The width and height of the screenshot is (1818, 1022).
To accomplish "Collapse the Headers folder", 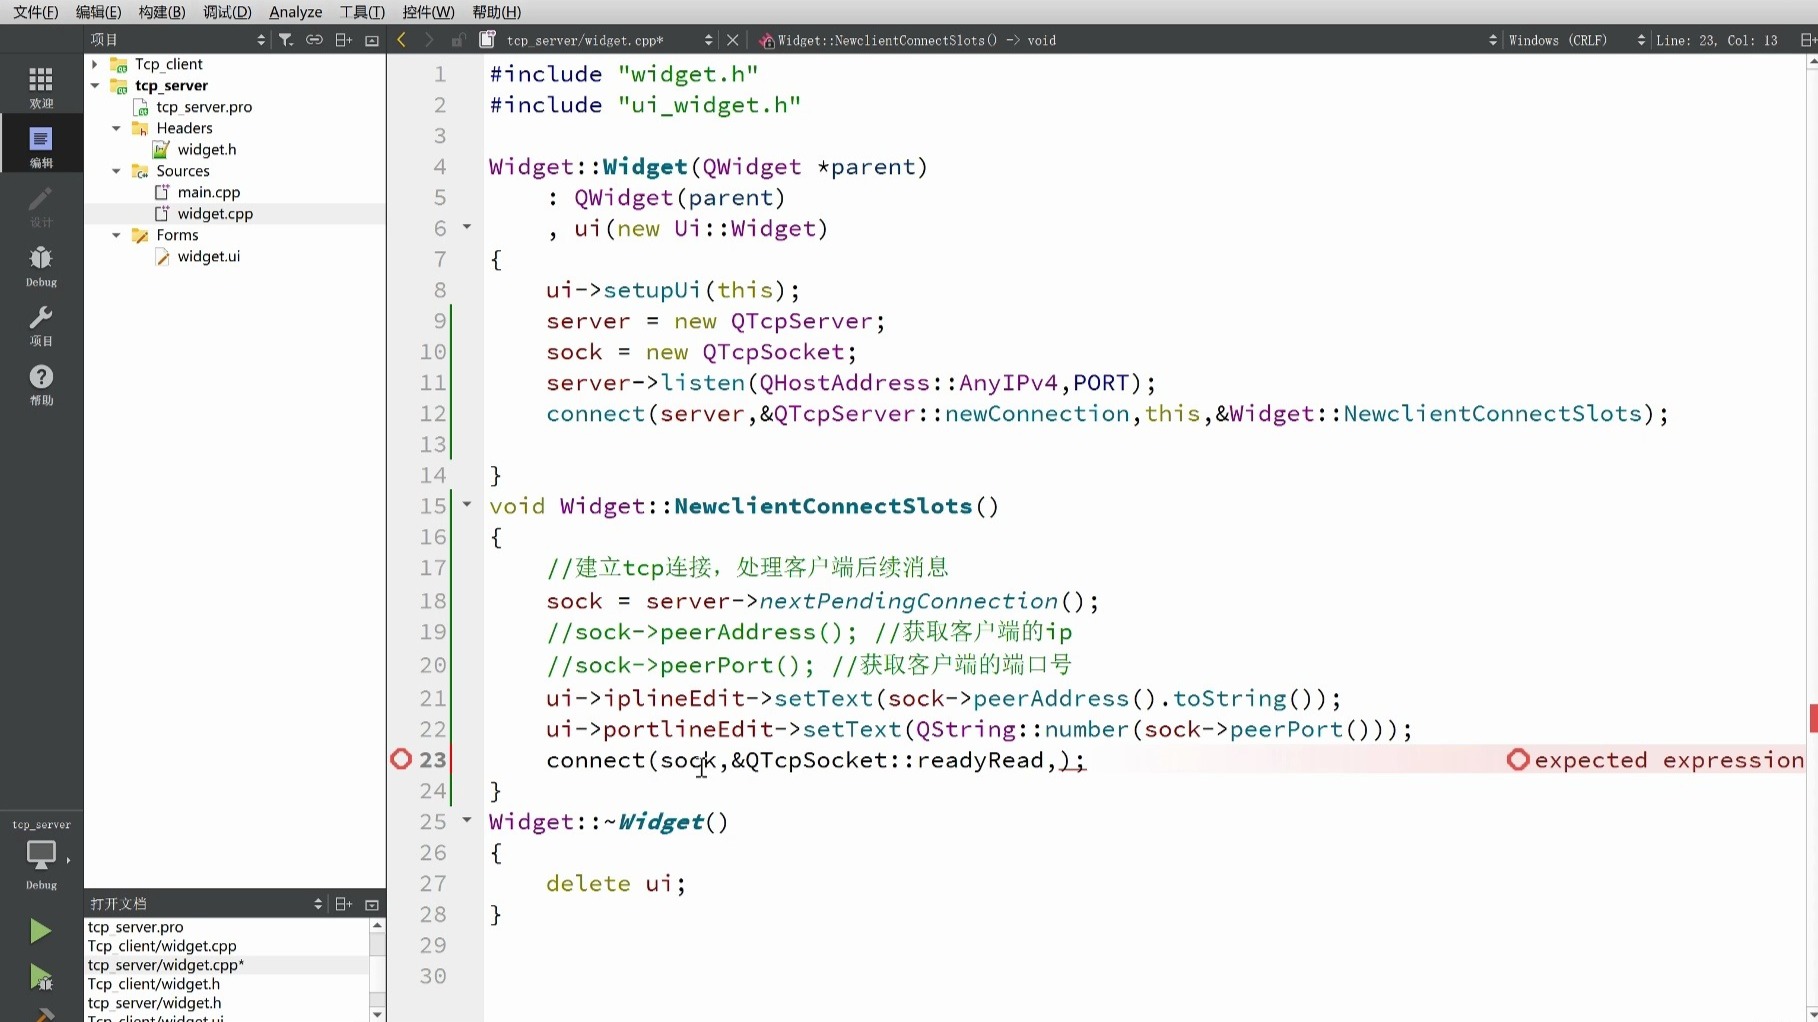I will [116, 128].
